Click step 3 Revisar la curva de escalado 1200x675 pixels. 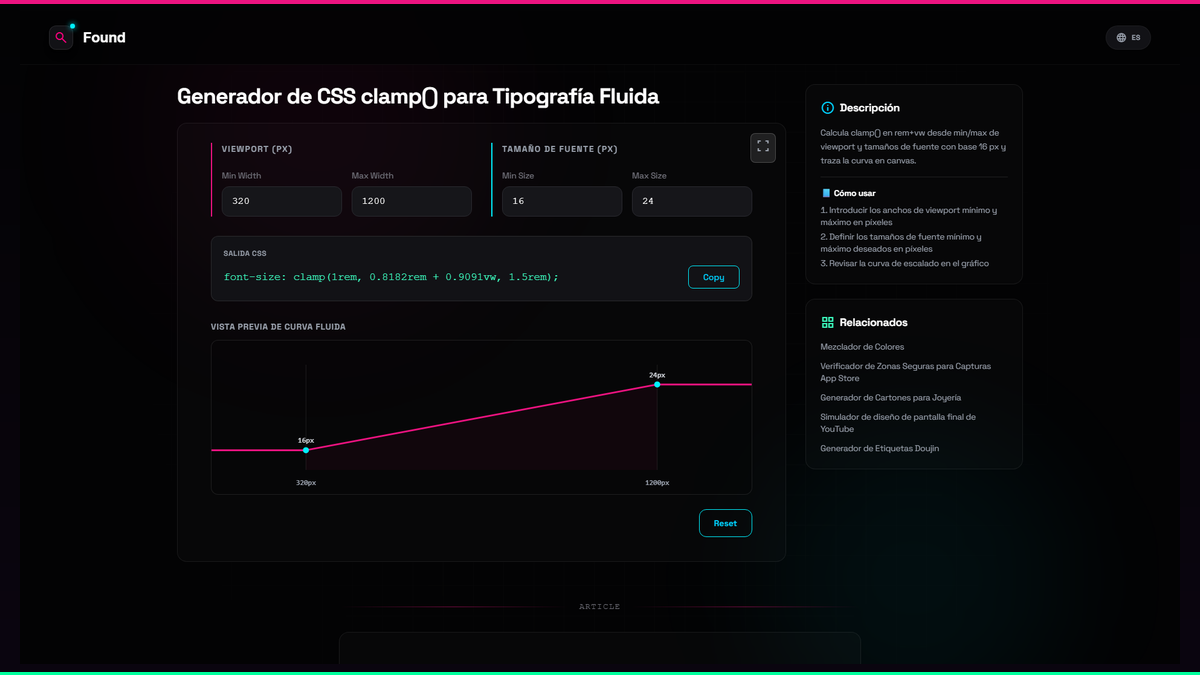coord(905,263)
